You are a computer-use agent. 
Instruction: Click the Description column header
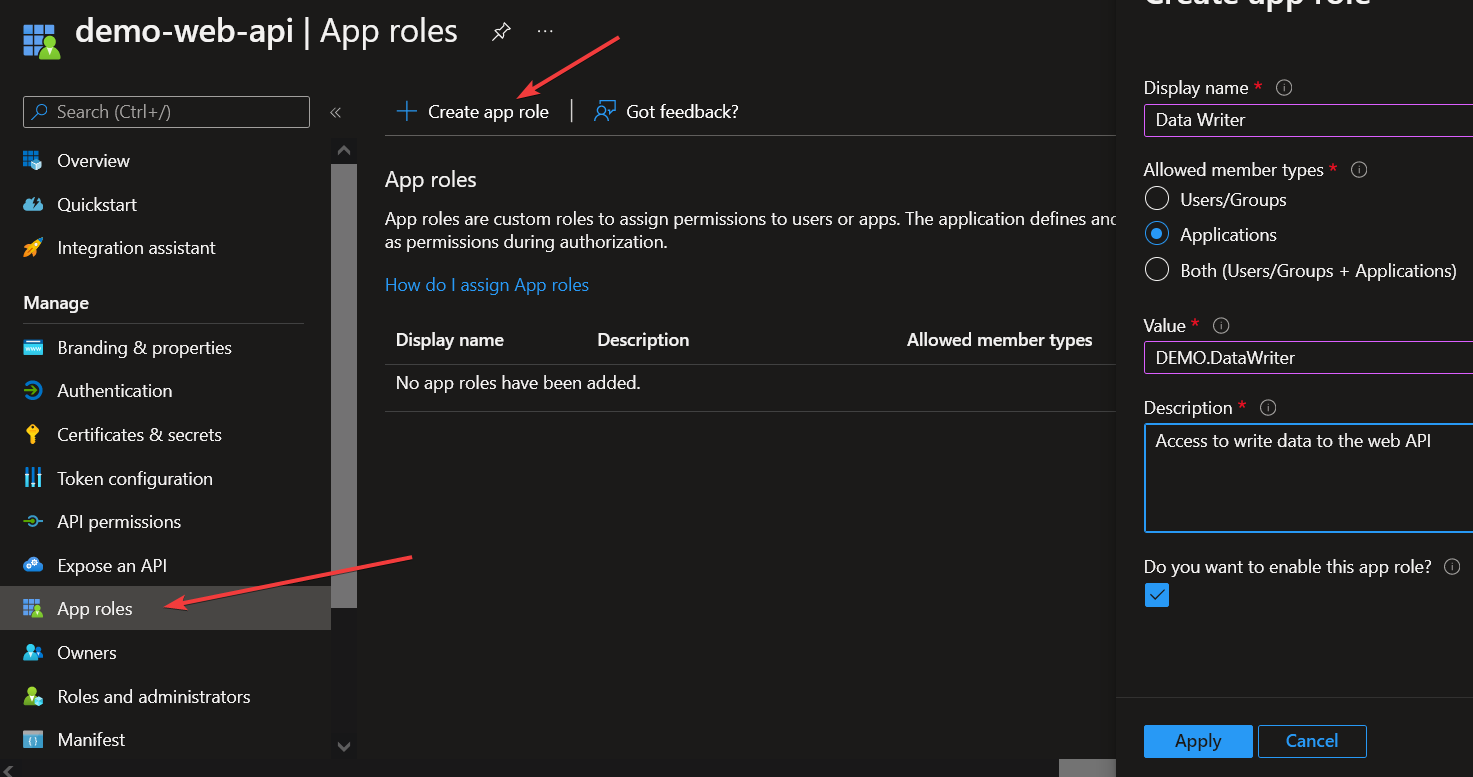(643, 340)
